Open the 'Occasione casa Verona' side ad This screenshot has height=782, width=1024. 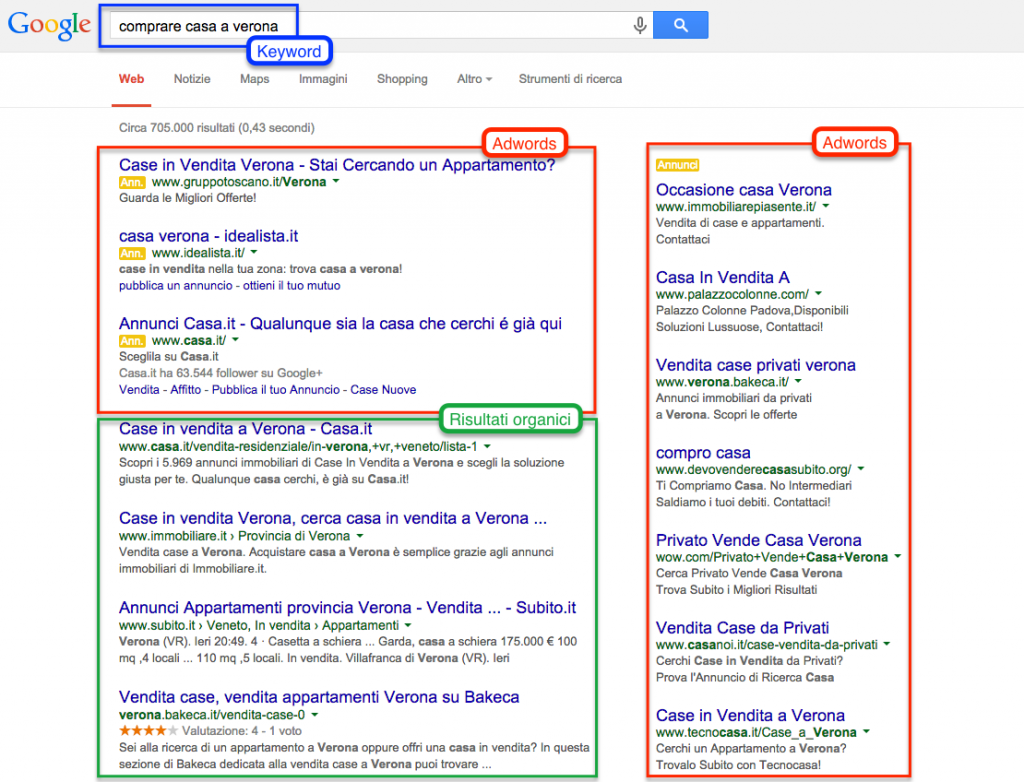tap(744, 189)
